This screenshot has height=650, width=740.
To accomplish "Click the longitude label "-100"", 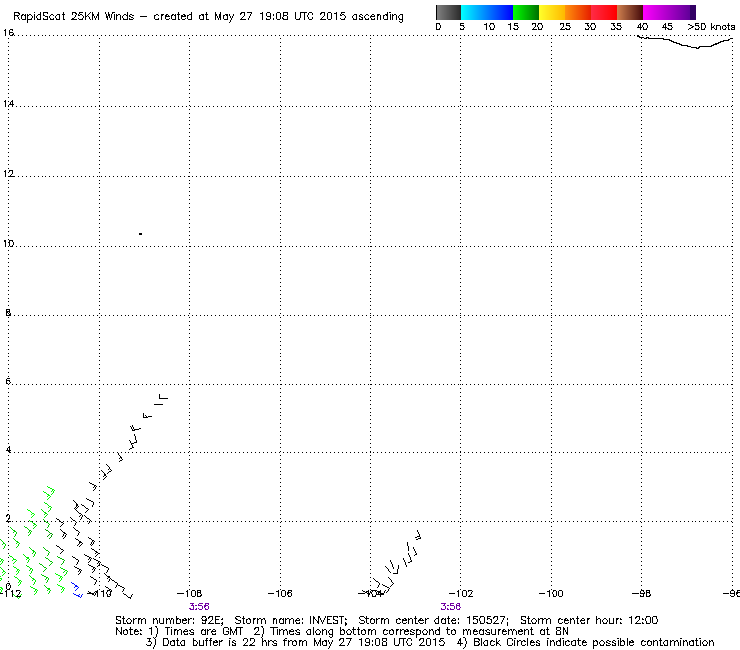I will click(551, 593).
